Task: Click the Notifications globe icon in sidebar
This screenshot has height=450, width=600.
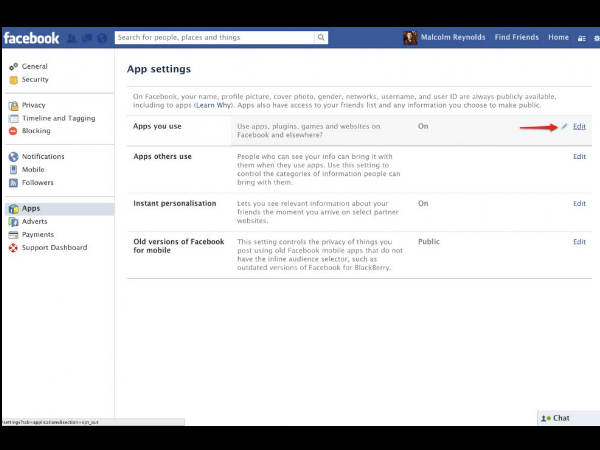Action: point(13,157)
